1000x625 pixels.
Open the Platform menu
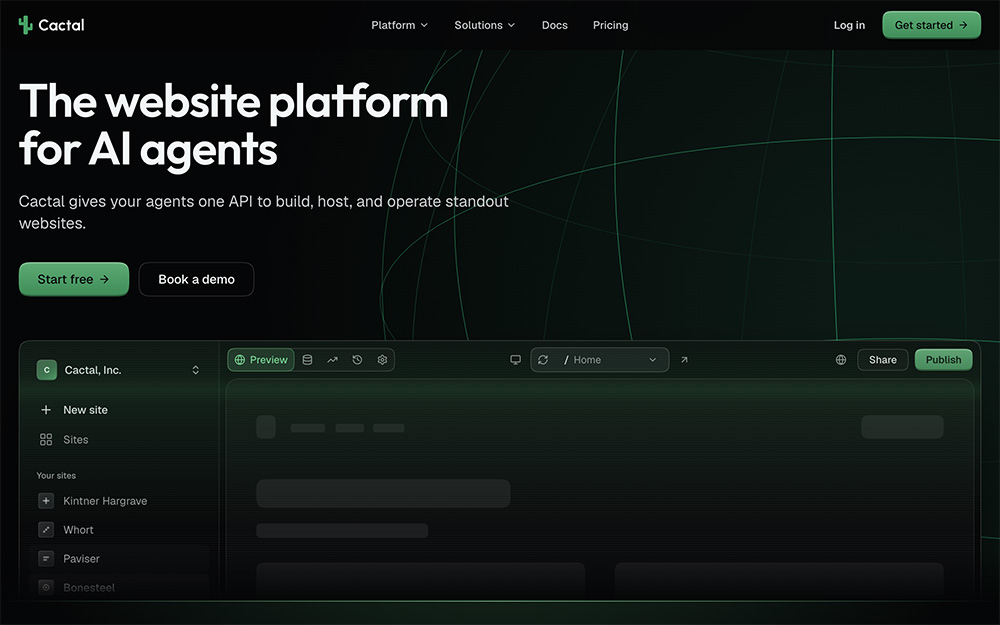point(399,25)
